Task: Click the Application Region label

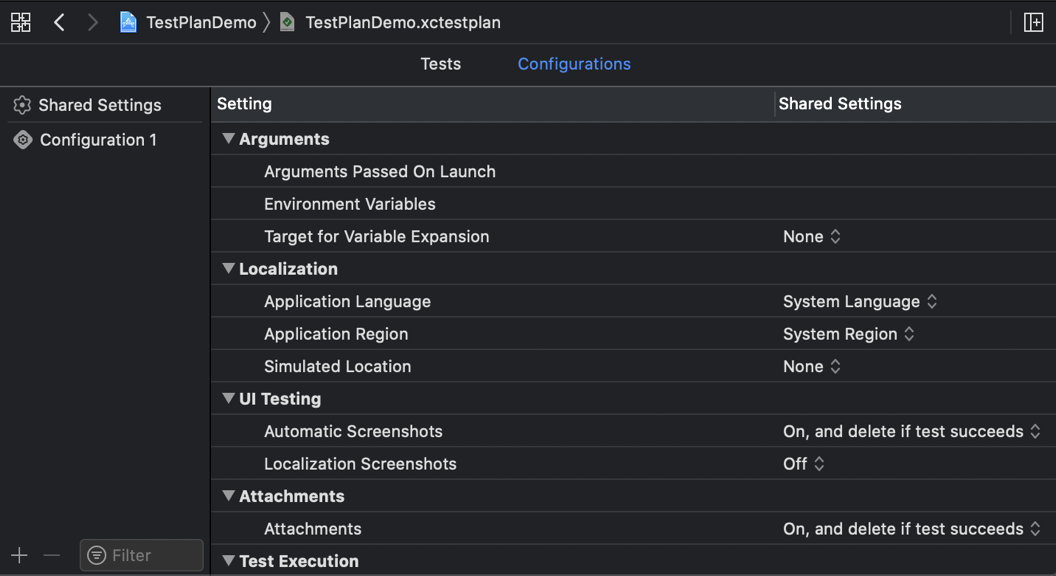Action: pyautogui.click(x=336, y=333)
